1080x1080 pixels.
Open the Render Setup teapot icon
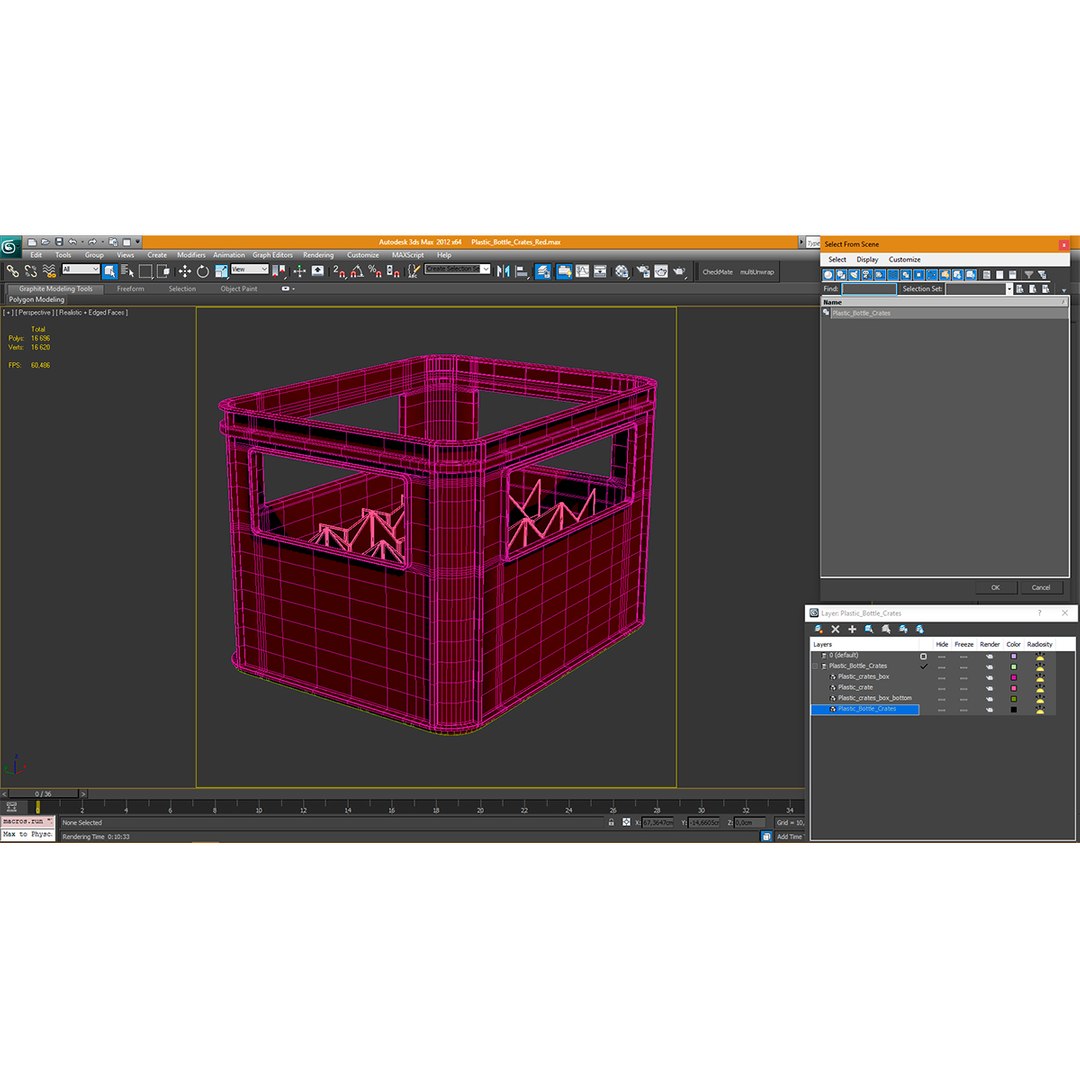click(x=643, y=271)
